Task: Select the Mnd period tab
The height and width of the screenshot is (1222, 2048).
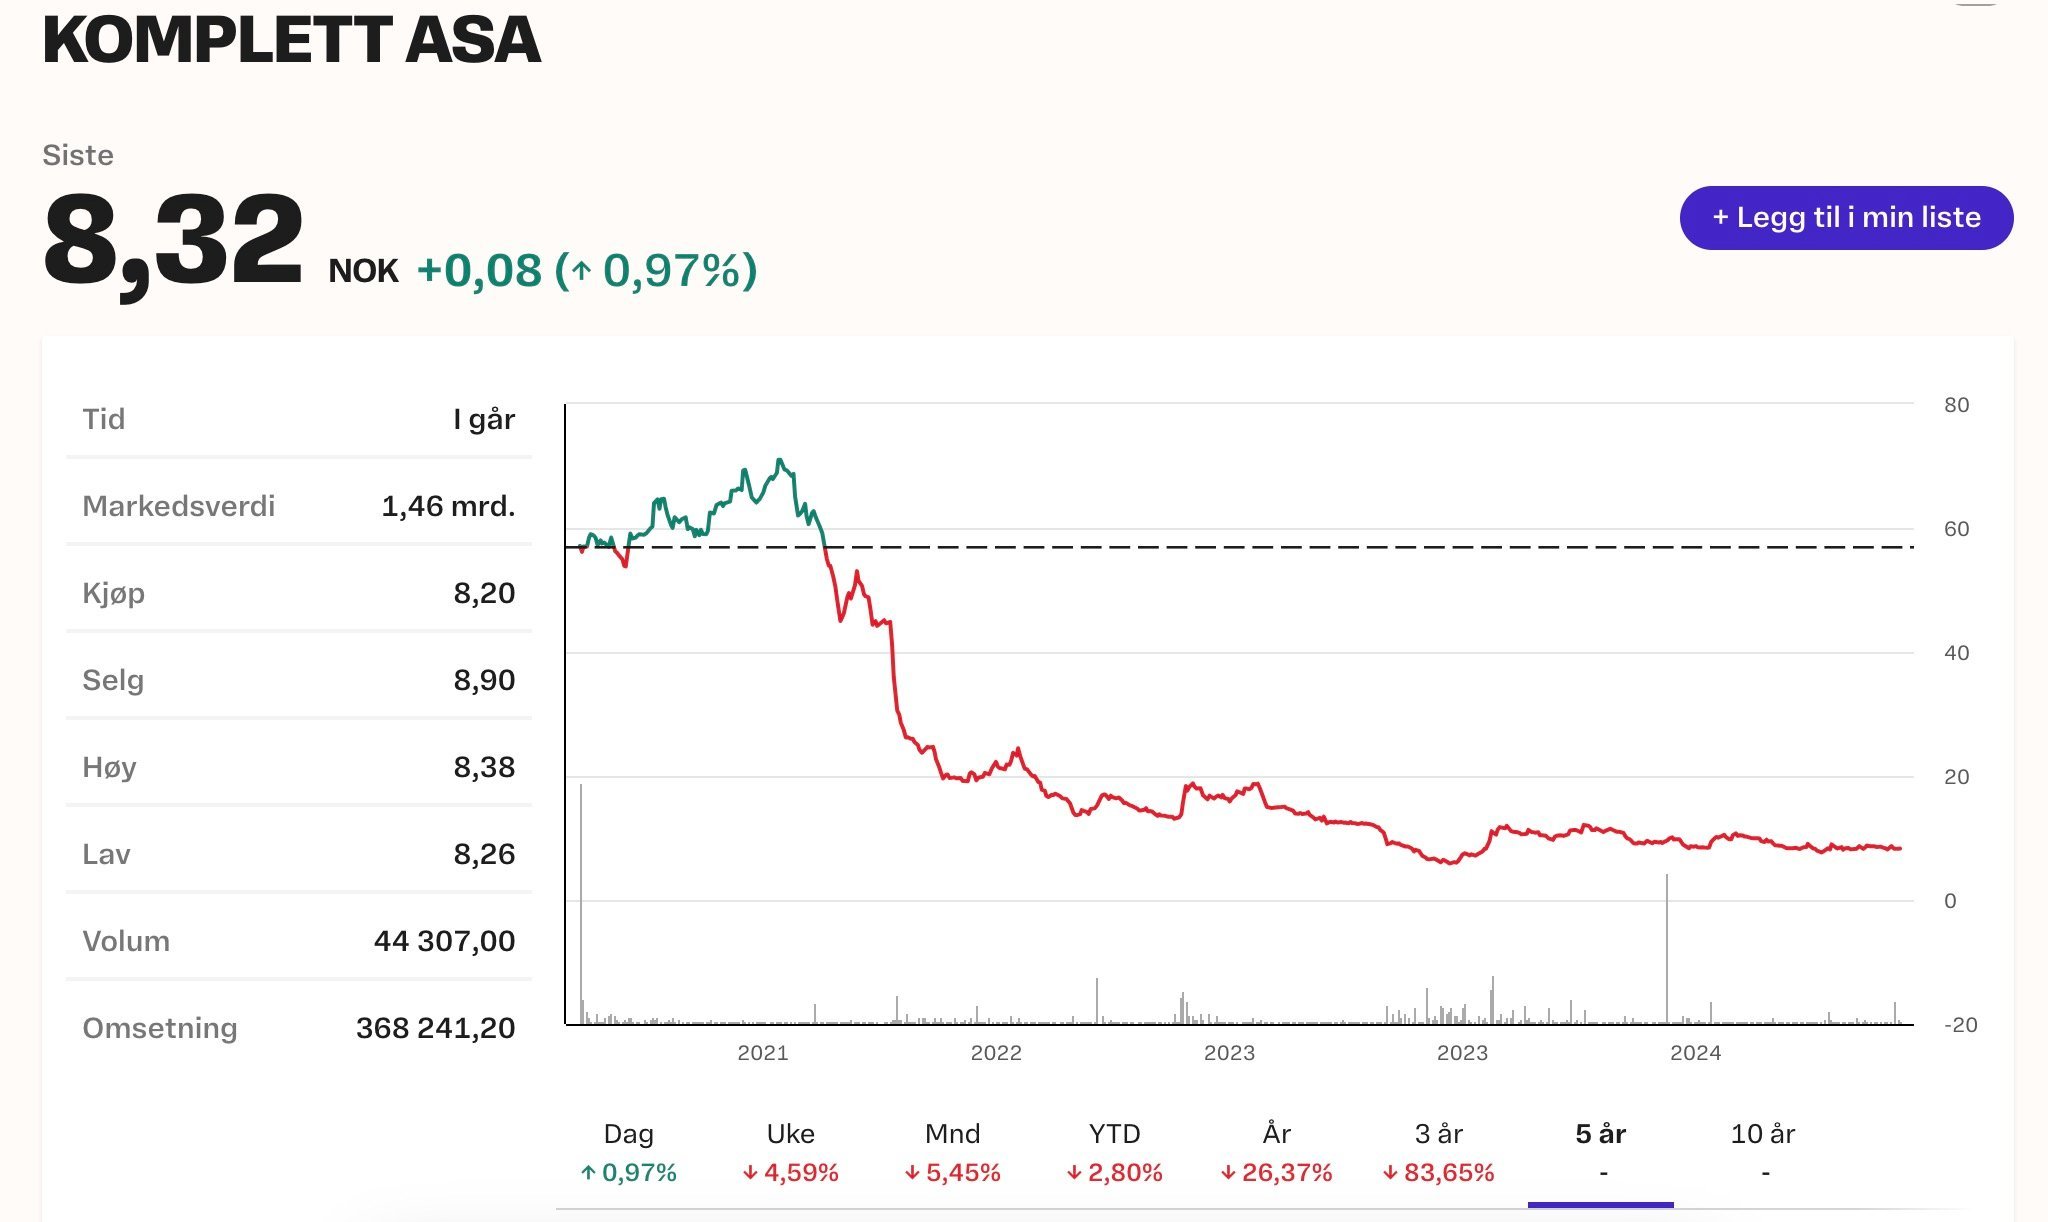Action: click(x=952, y=1152)
